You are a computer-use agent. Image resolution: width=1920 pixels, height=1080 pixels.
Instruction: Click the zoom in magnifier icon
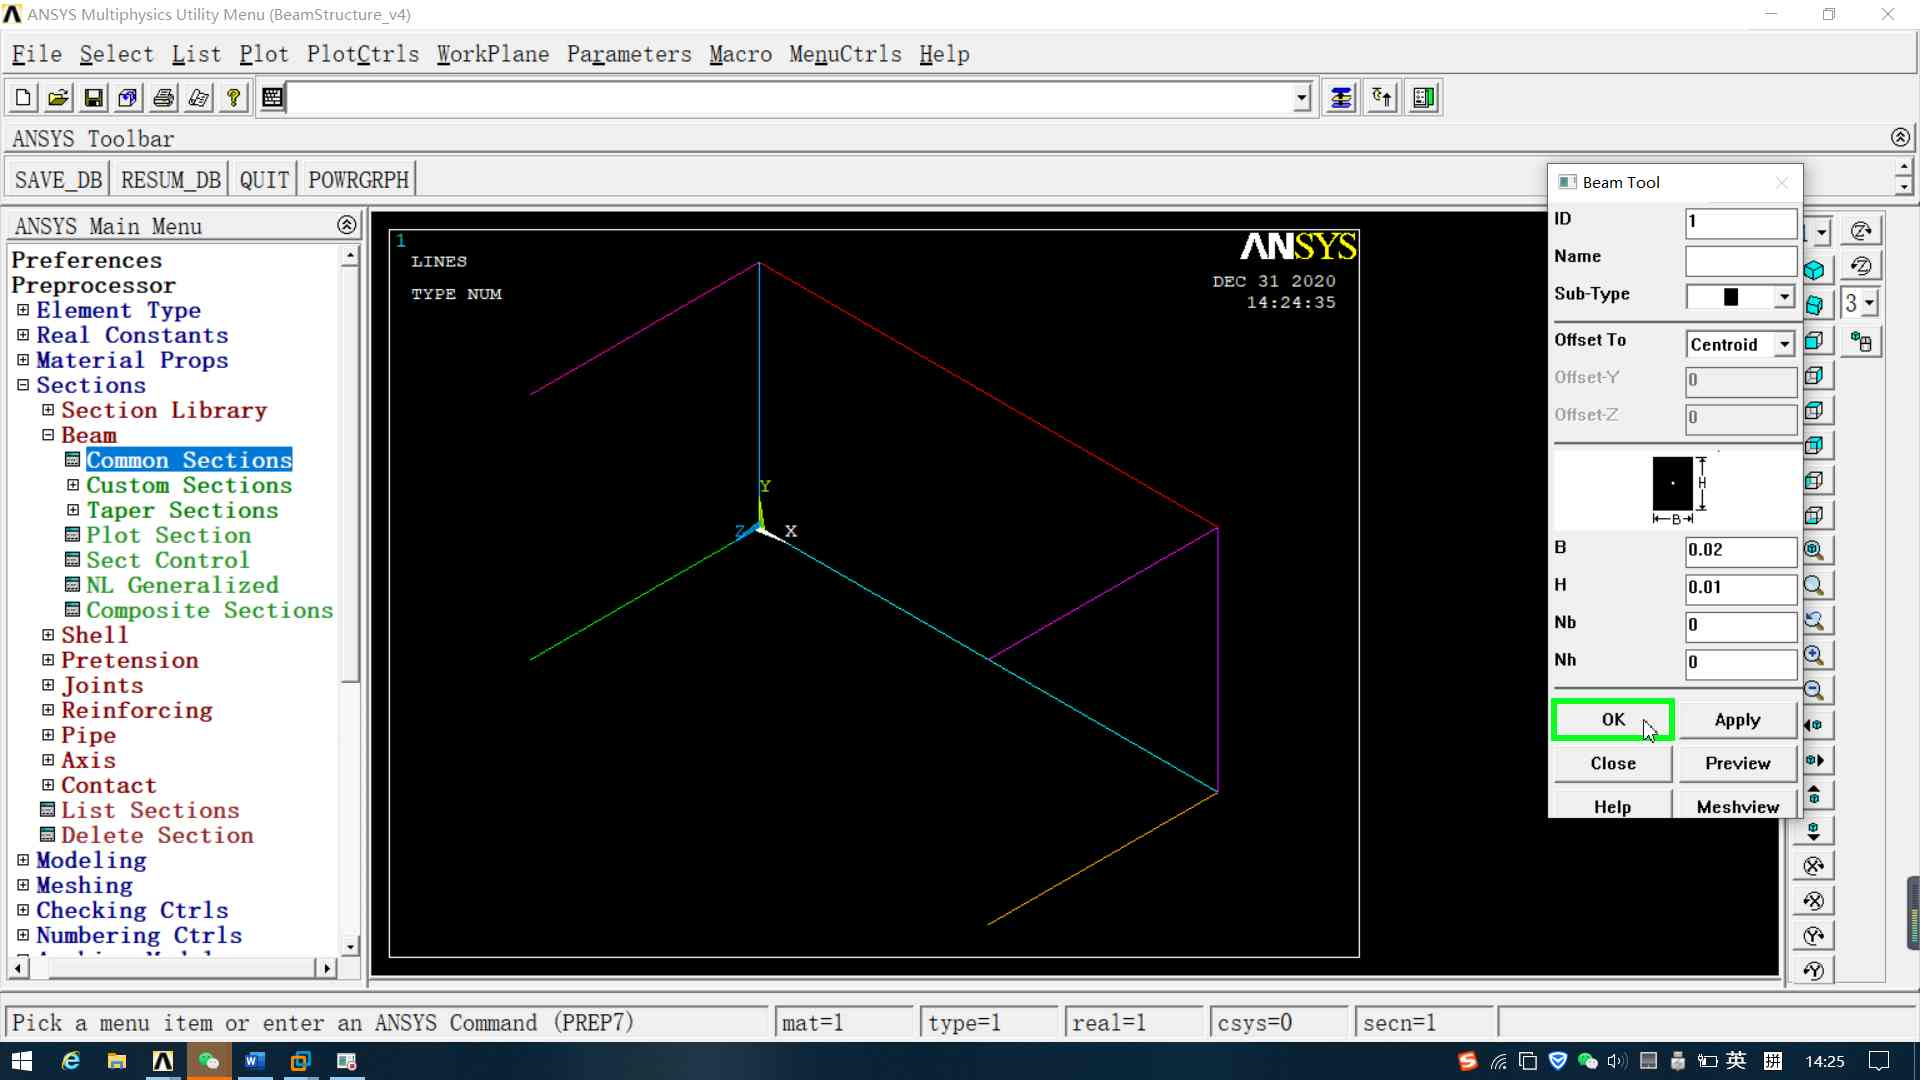[1814, 656]
